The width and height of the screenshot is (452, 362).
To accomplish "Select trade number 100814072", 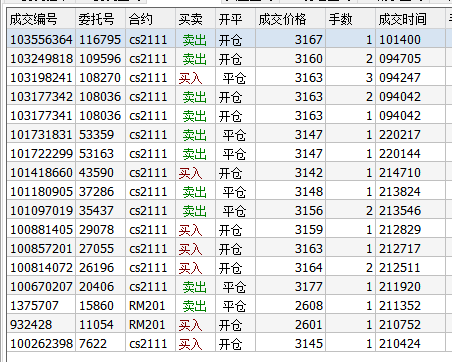I will click(41, 268).
